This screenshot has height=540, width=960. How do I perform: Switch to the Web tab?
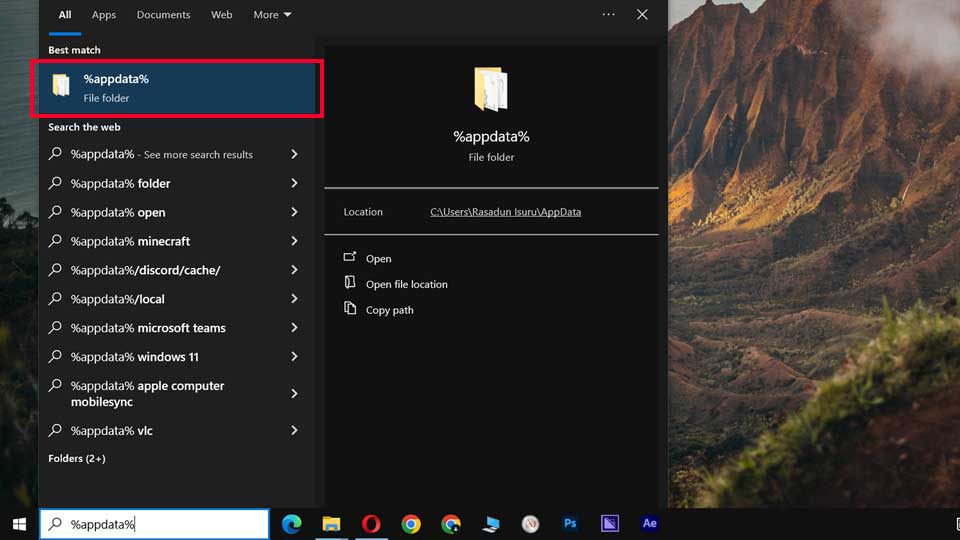(222, 15)
